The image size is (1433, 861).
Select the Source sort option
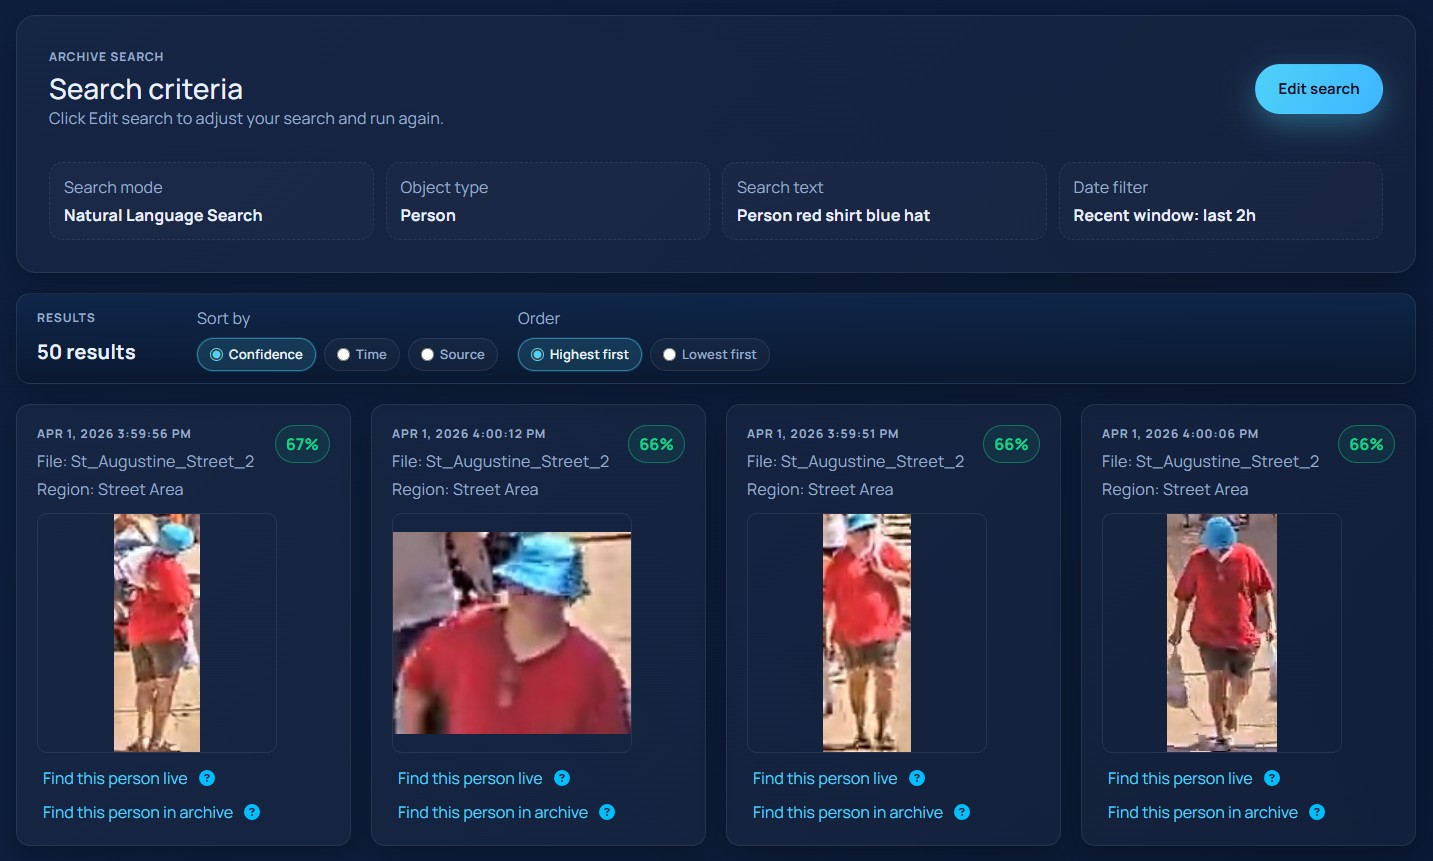[x=452, y=354]
